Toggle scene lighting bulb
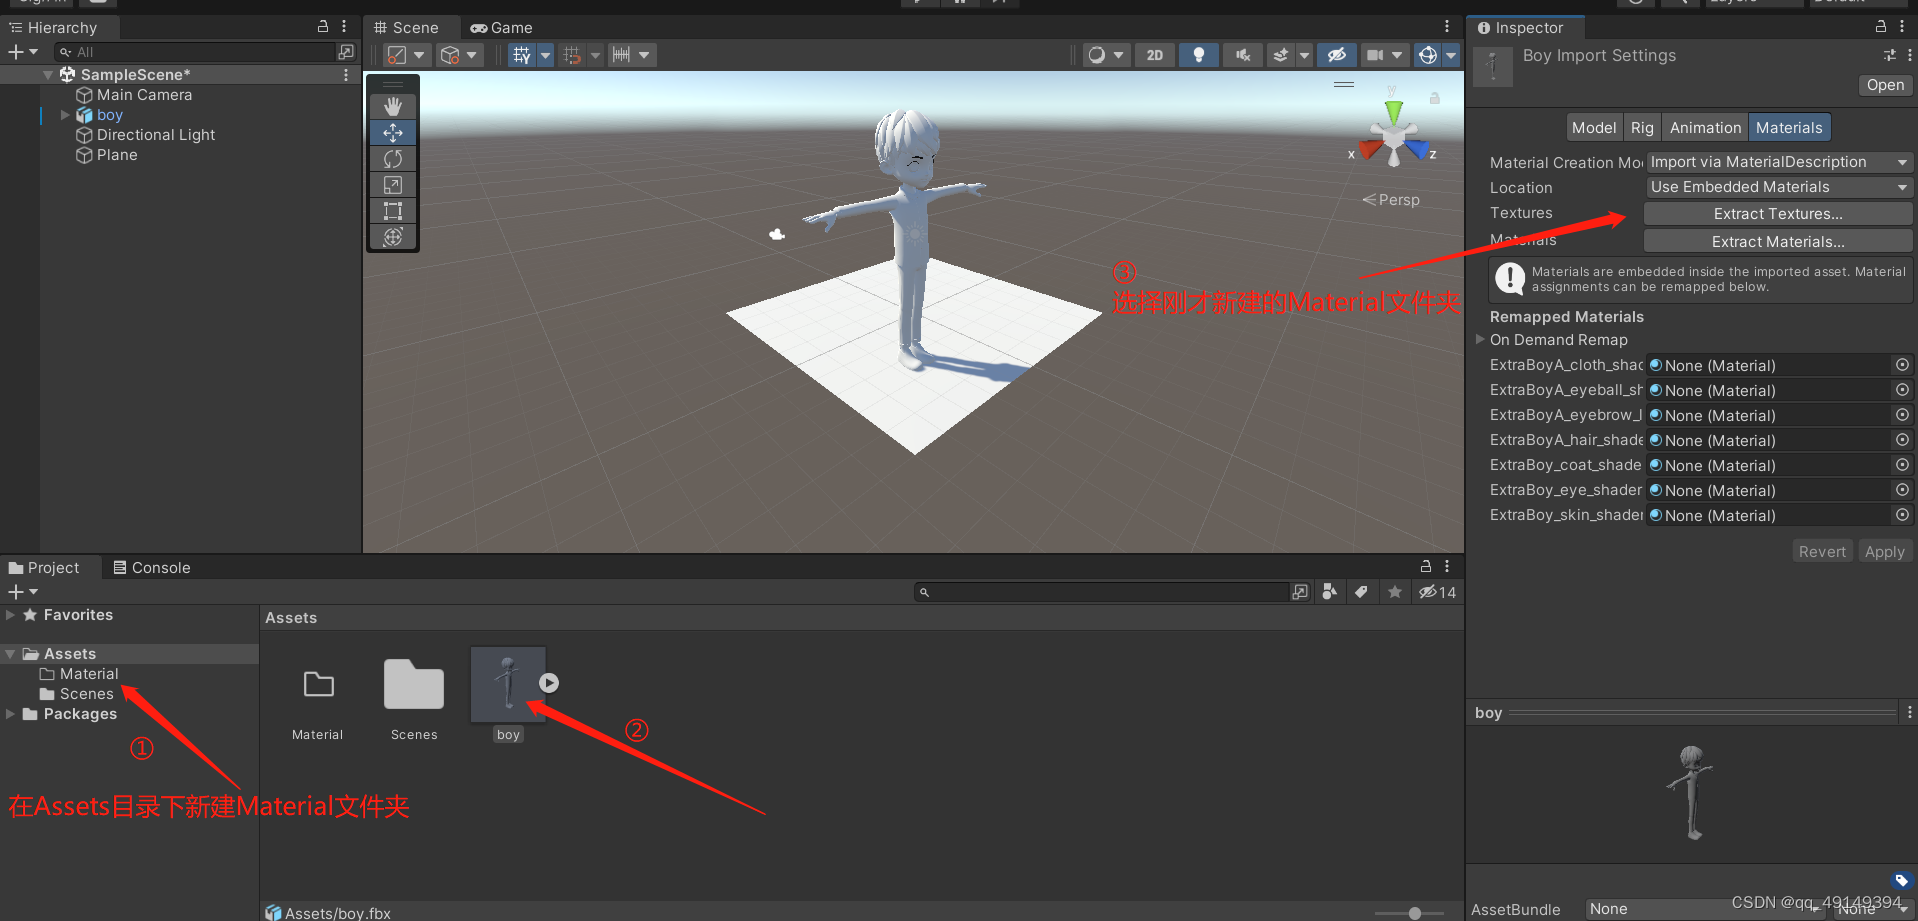The width and height of the screenshot is (1918, 921). [x=1199, y=55]
